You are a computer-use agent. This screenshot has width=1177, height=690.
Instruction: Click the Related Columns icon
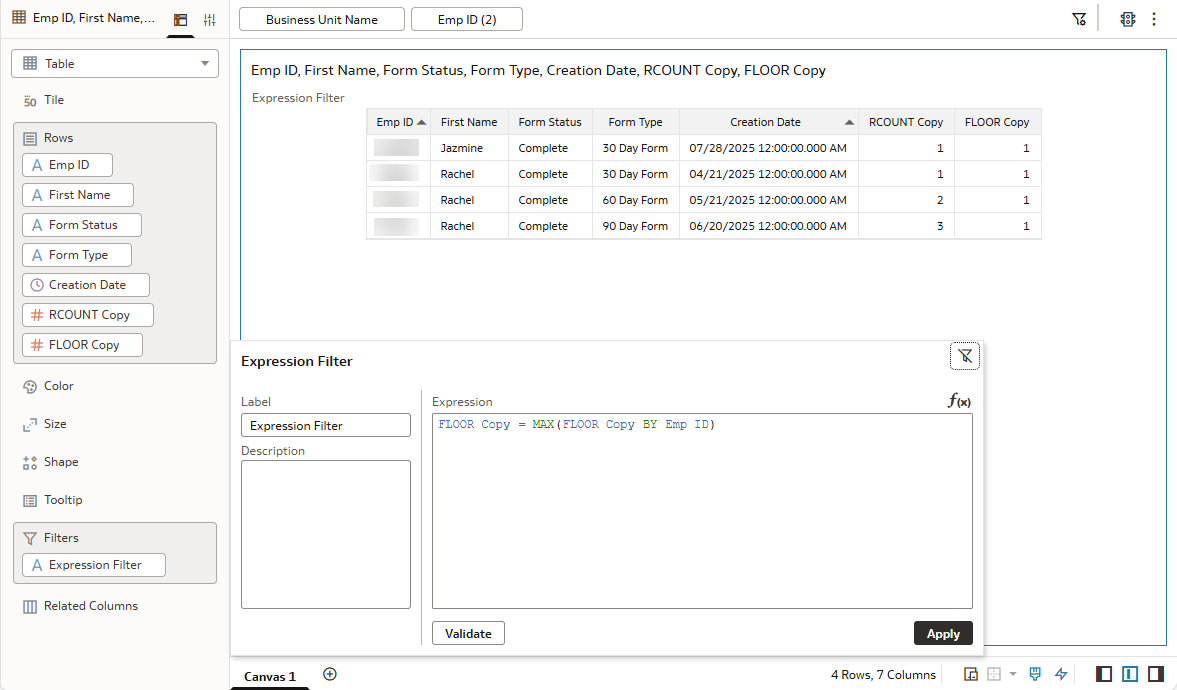tap(30, 606)
